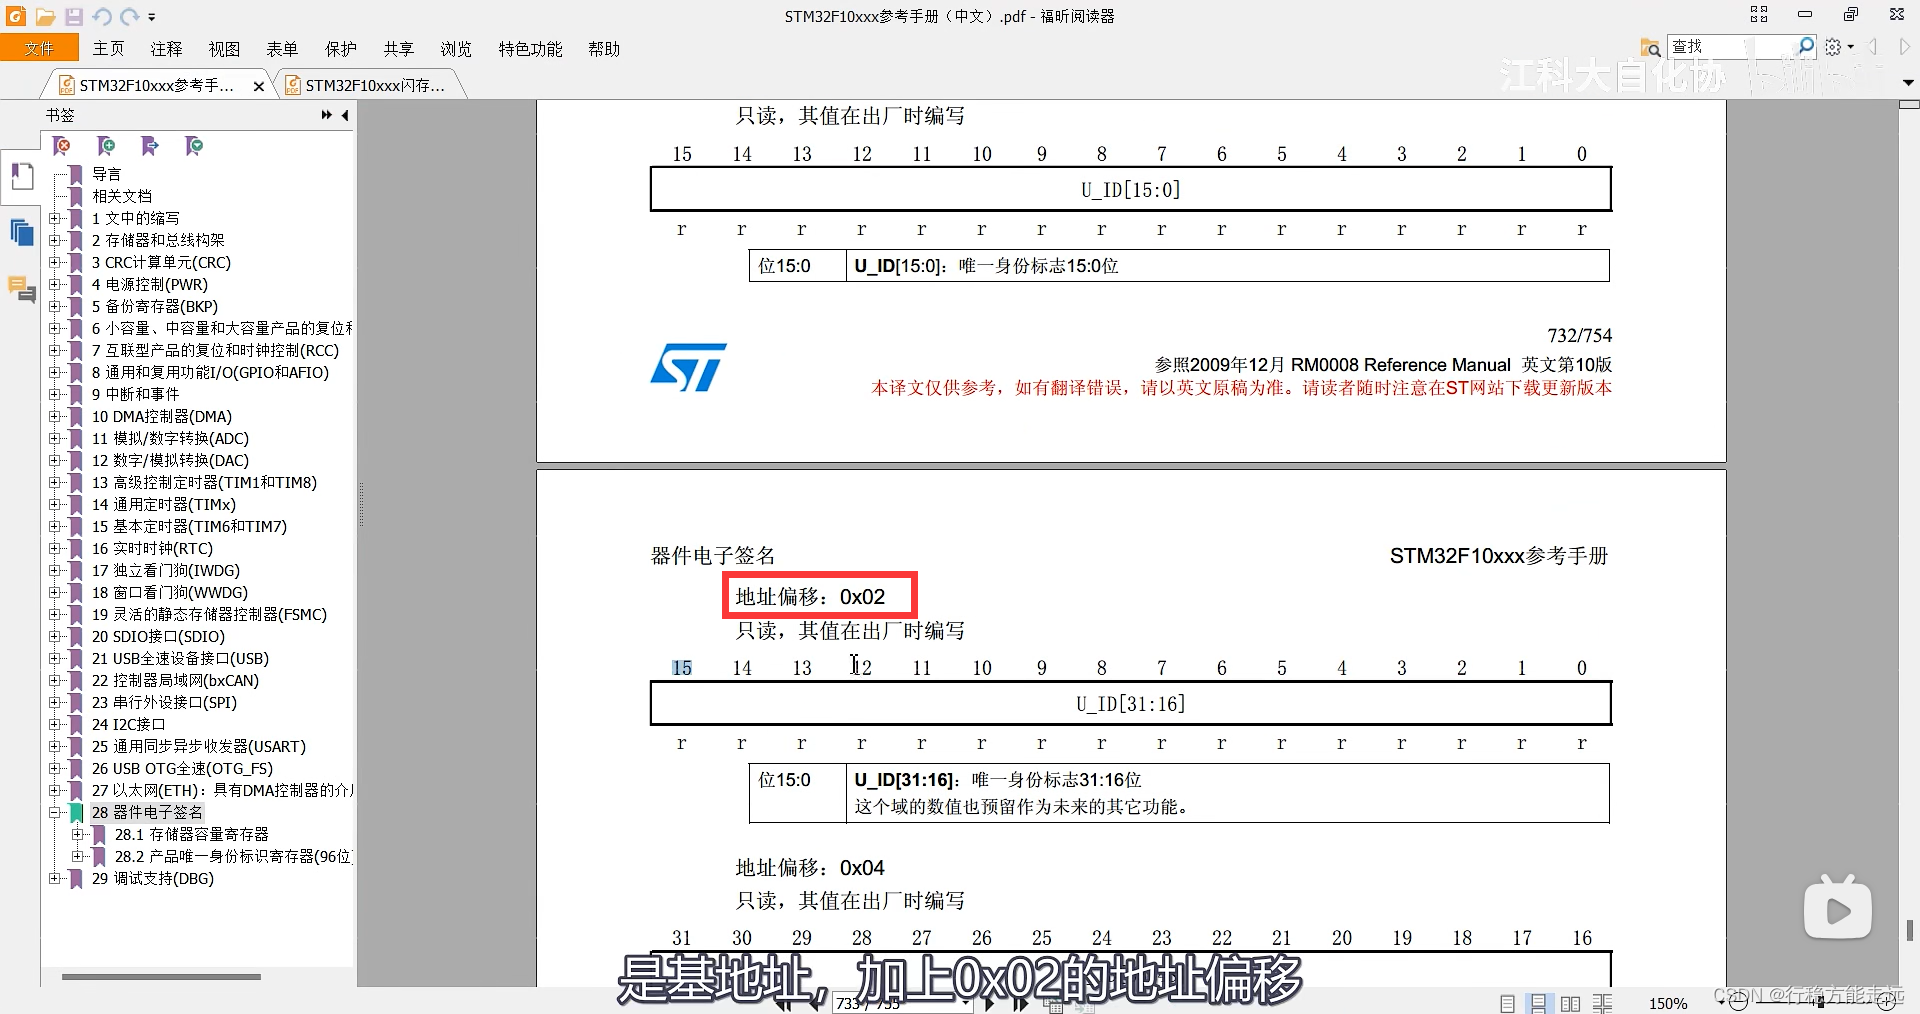1920x1014 pixels.
Task: Expand the 28.1 存储器容量寄存器 bookmark
Action: click(77, 834)
